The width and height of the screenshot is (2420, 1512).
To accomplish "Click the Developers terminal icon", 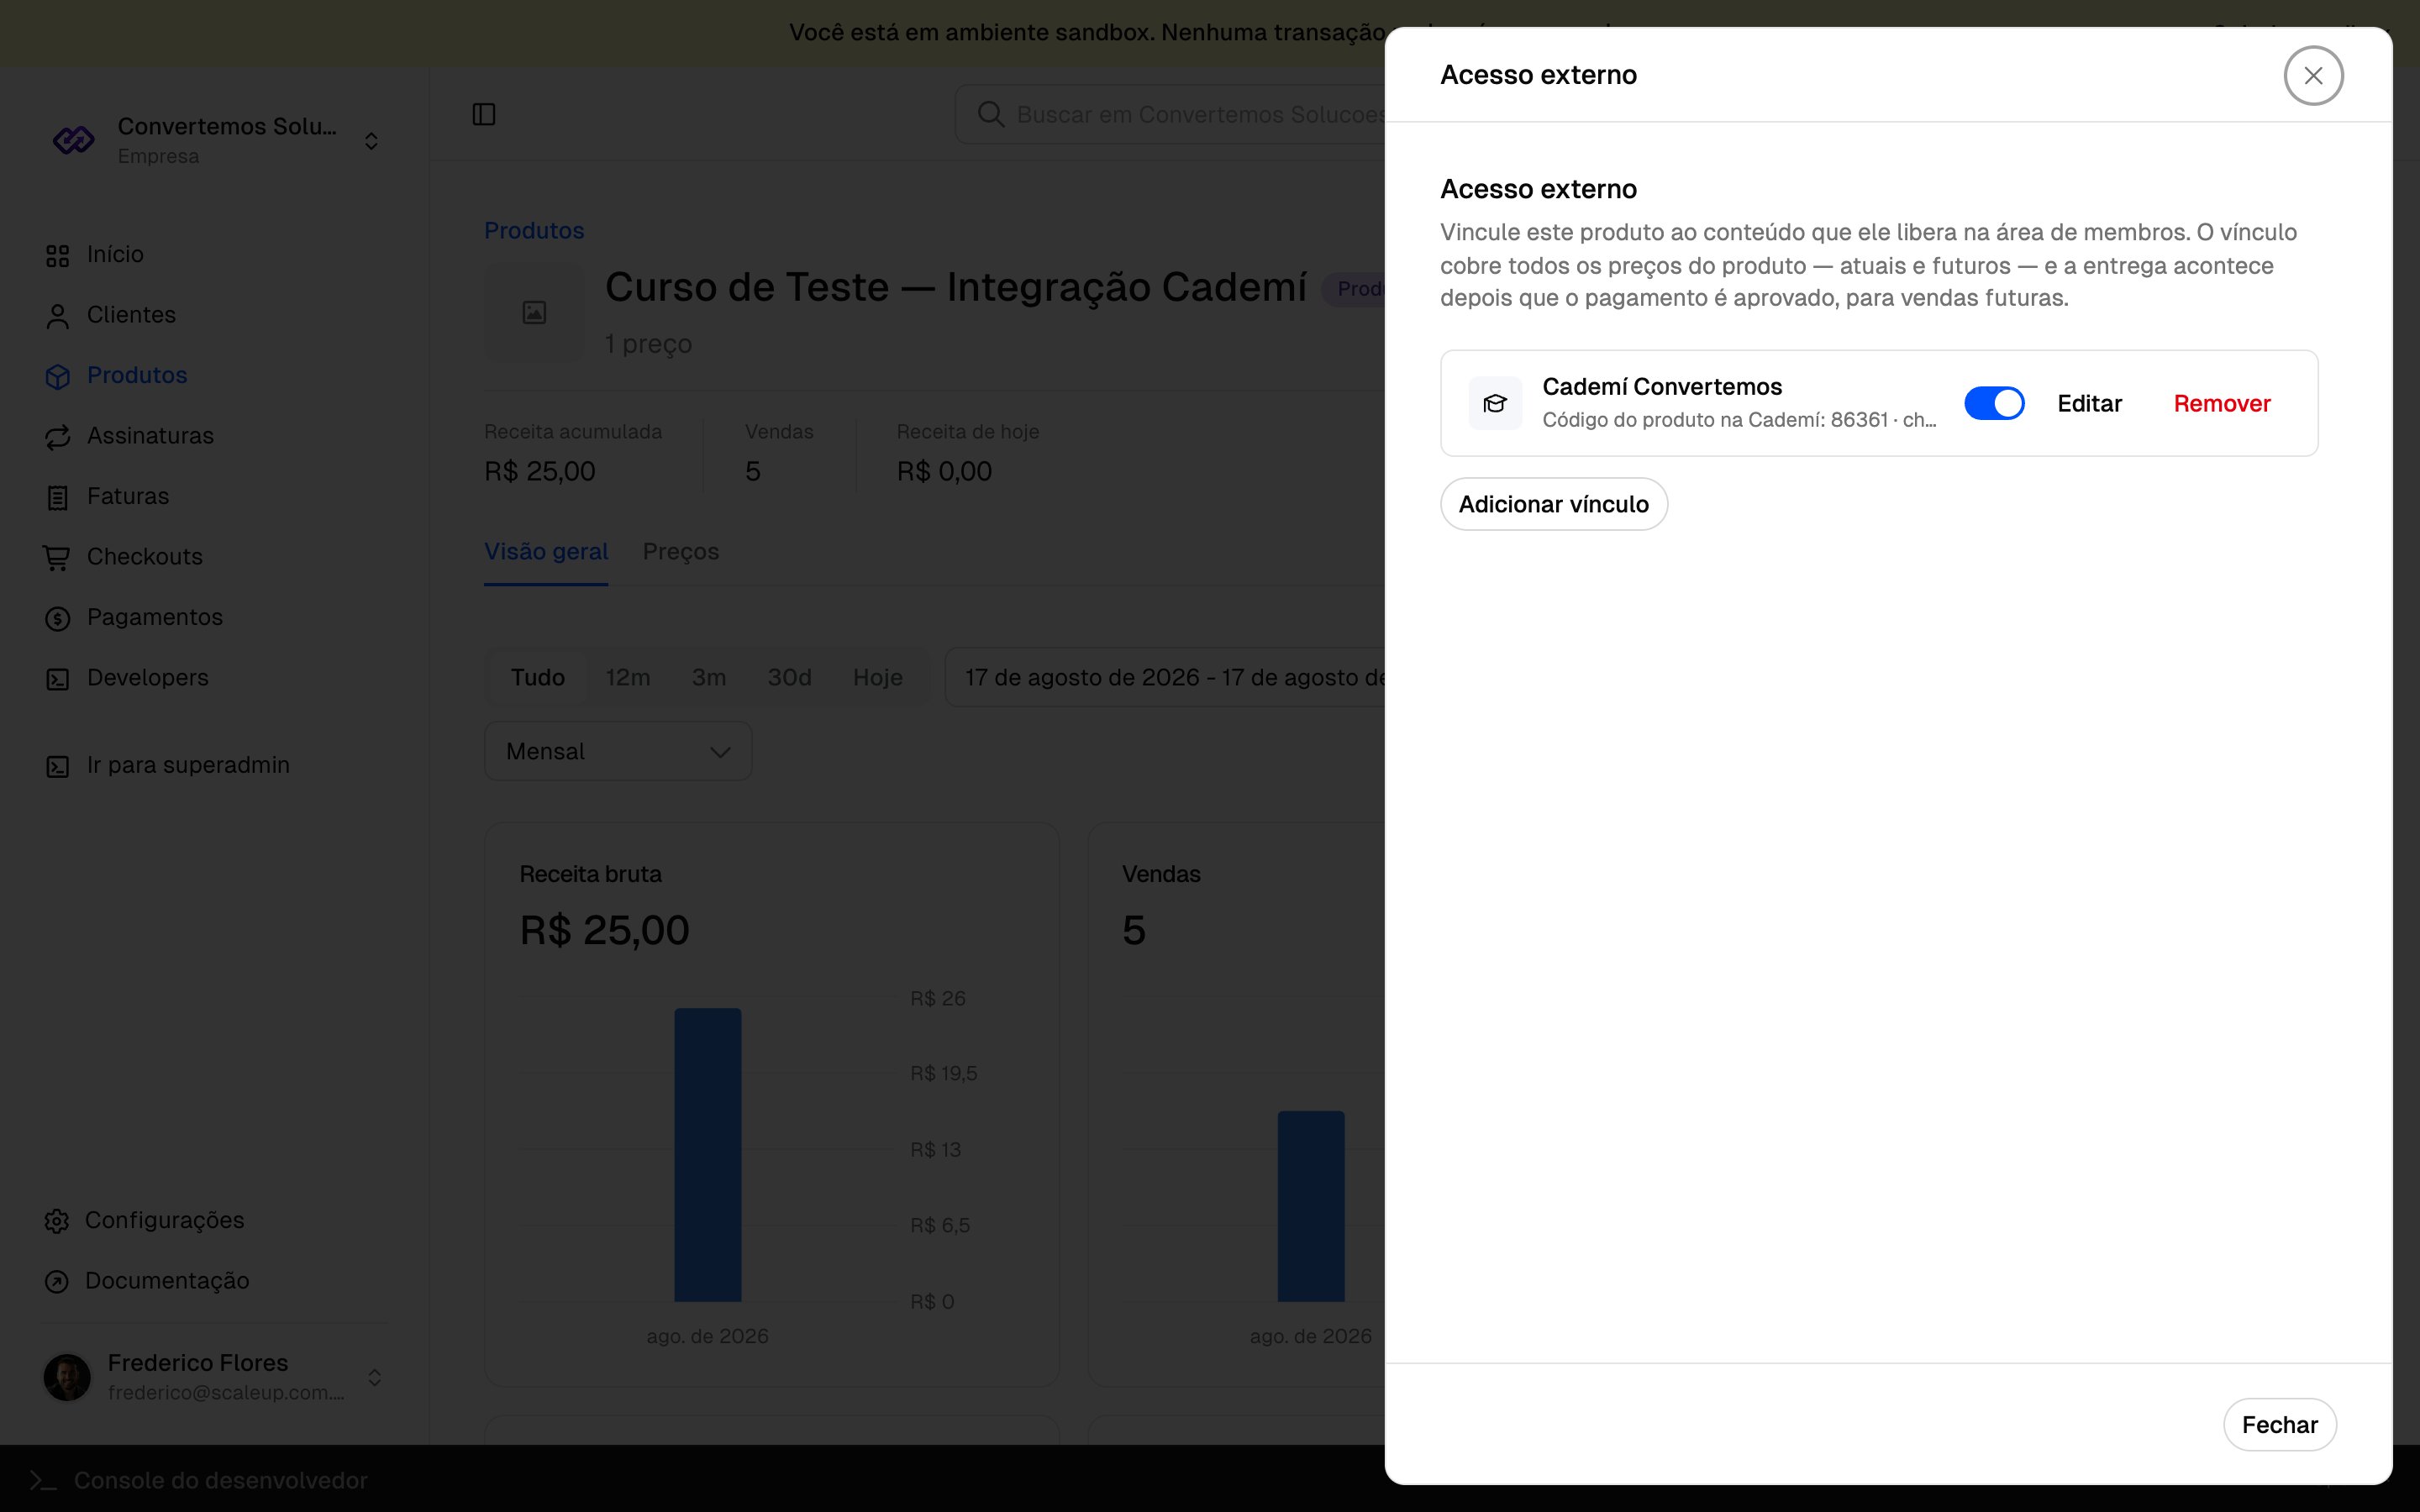I will tap(57, 679).
